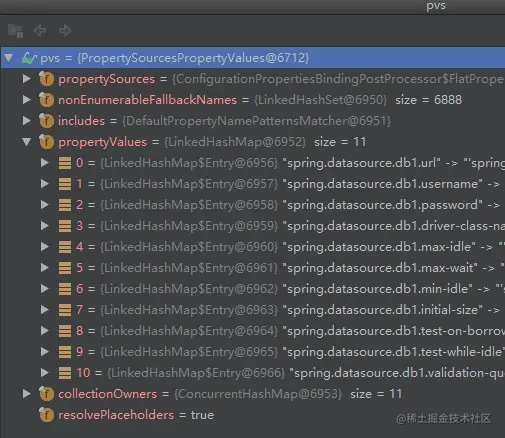
Task: Expand the includes node arrow
Action: point(27,121)
